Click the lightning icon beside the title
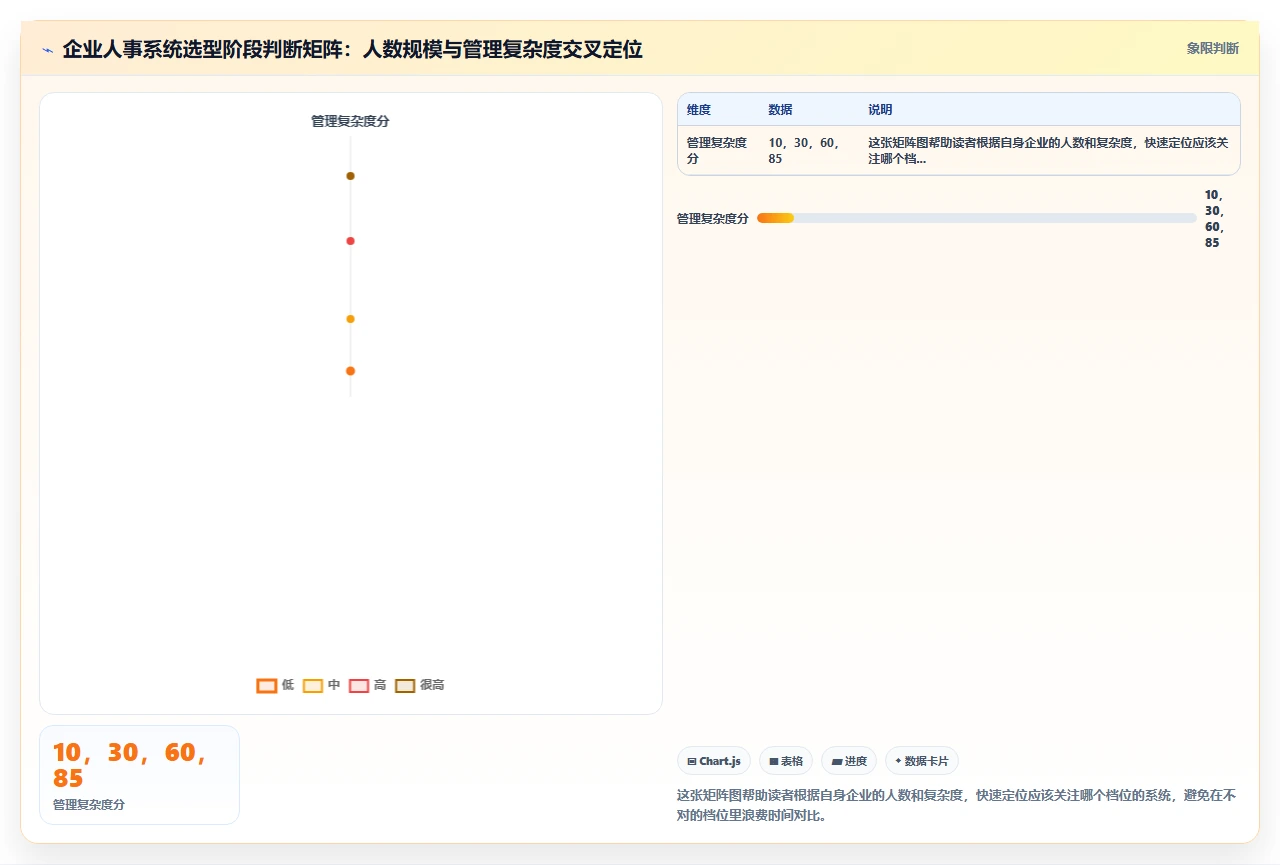The width and height of the screenshot is (1280, 865). (47, 49)
